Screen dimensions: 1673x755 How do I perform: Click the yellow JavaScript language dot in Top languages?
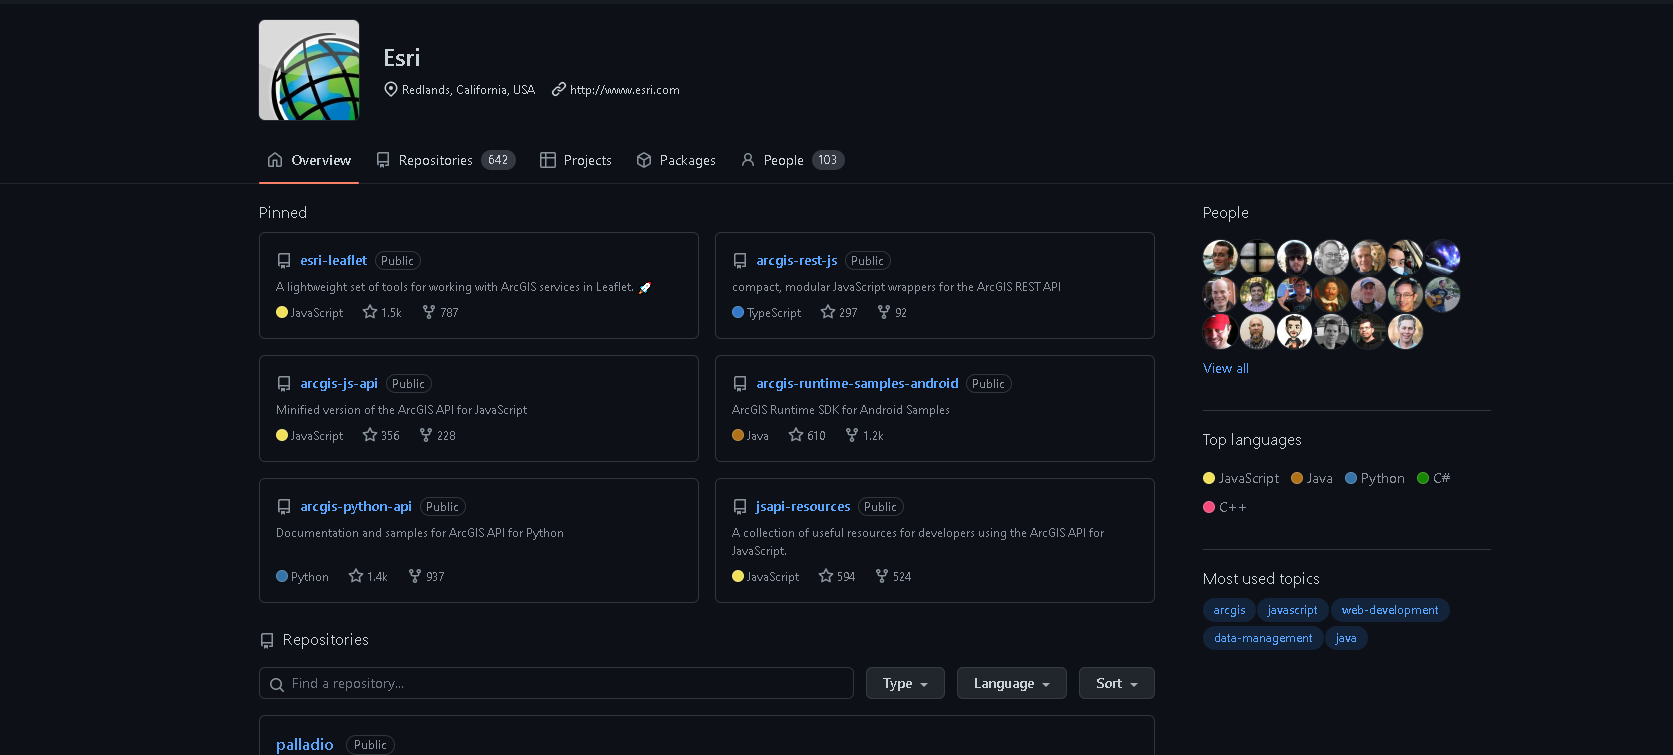coord(1209,478)
